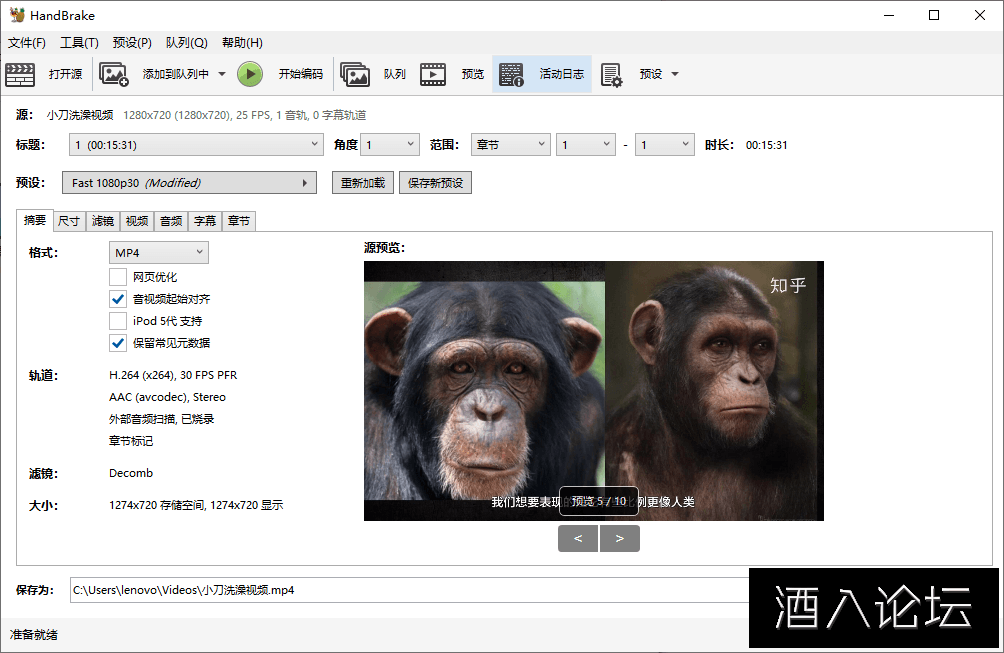Open the Queue icon in toolbar
1004x653 pixels.
coord(355,74)
